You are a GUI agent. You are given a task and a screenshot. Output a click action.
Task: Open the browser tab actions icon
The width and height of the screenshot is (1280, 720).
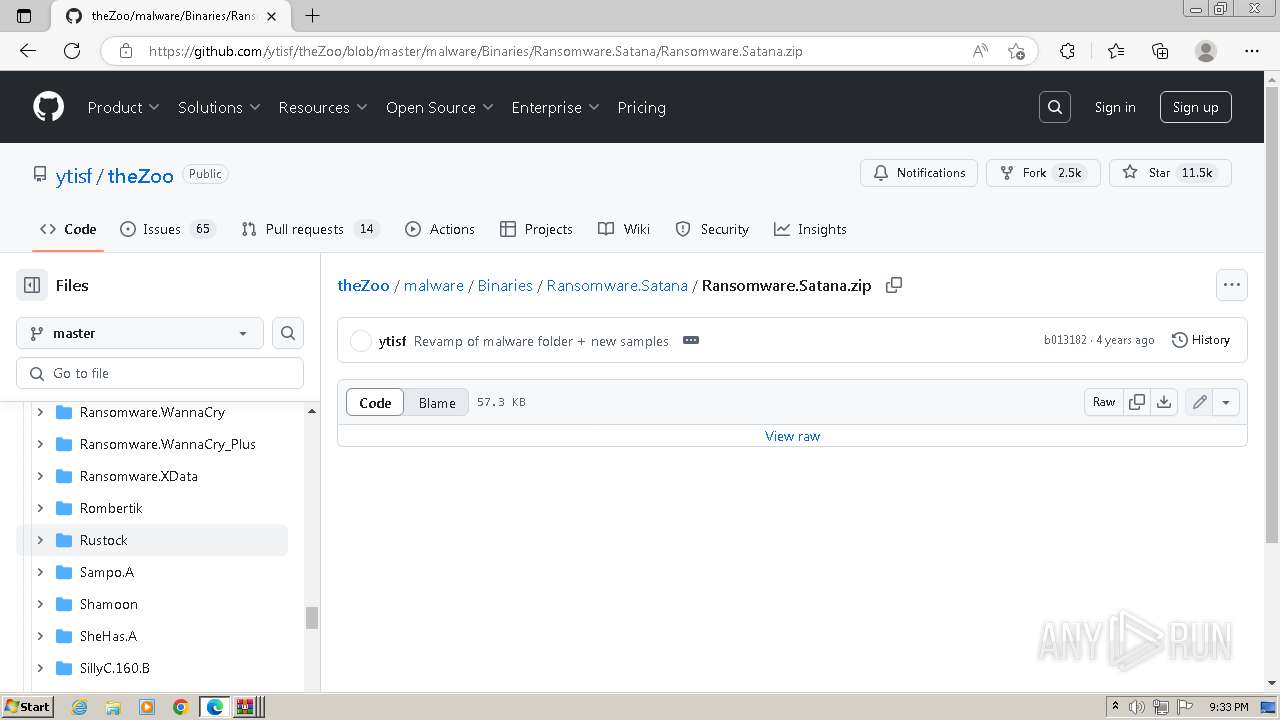[25, 15]
